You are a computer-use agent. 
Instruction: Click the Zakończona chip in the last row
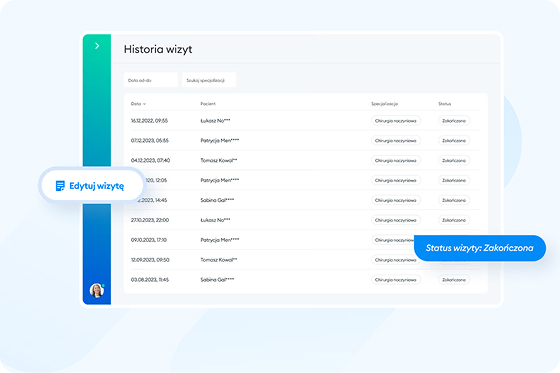[x=454, y=280]
